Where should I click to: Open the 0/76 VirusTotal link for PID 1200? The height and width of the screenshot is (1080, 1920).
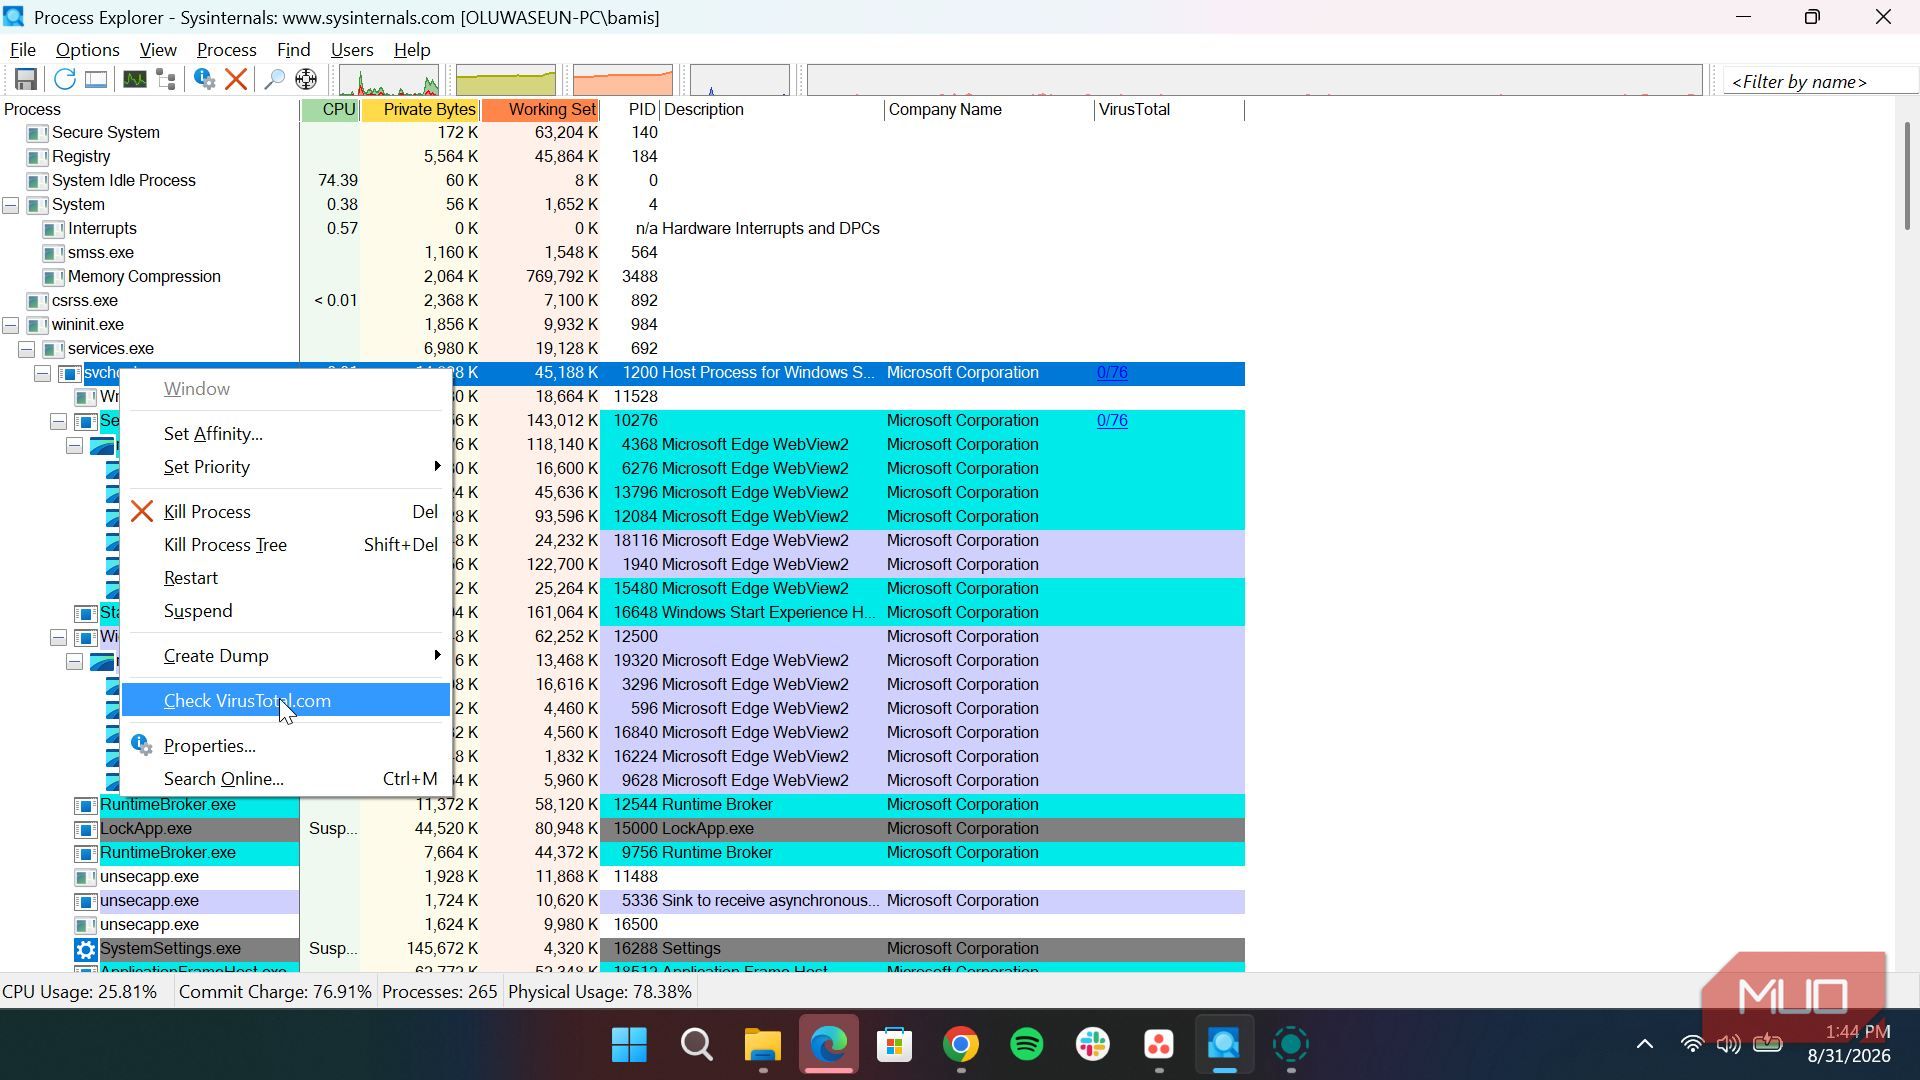pyautogui.click(x=1112, y=373)
